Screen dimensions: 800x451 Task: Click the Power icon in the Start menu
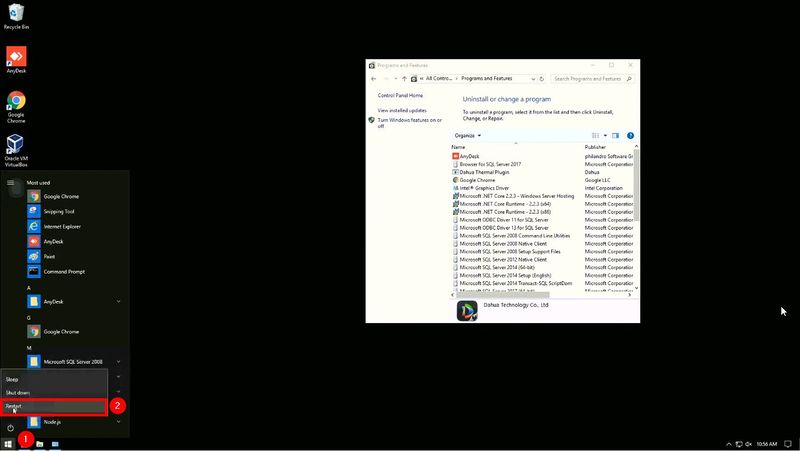pos(11,428)
